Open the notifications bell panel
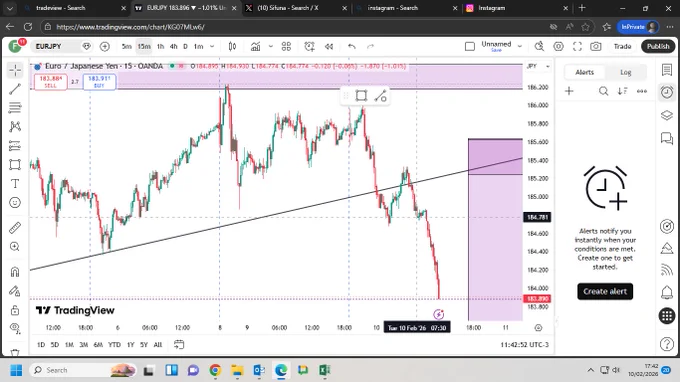 click(x=667, y=293)
